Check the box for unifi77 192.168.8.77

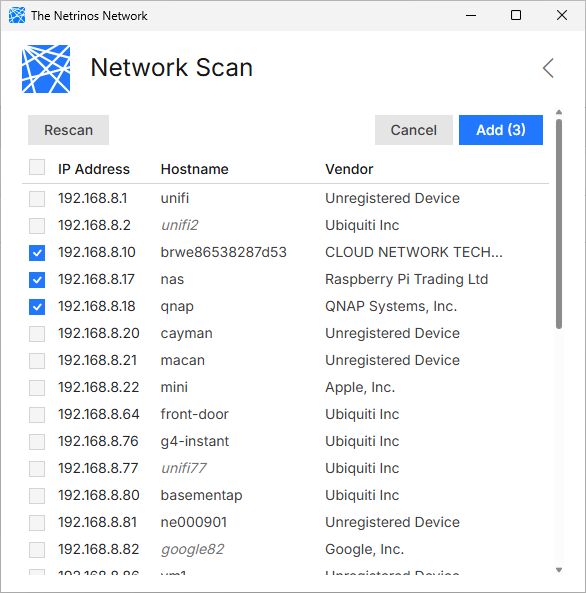pyautogui.click(x=37, y=469)
